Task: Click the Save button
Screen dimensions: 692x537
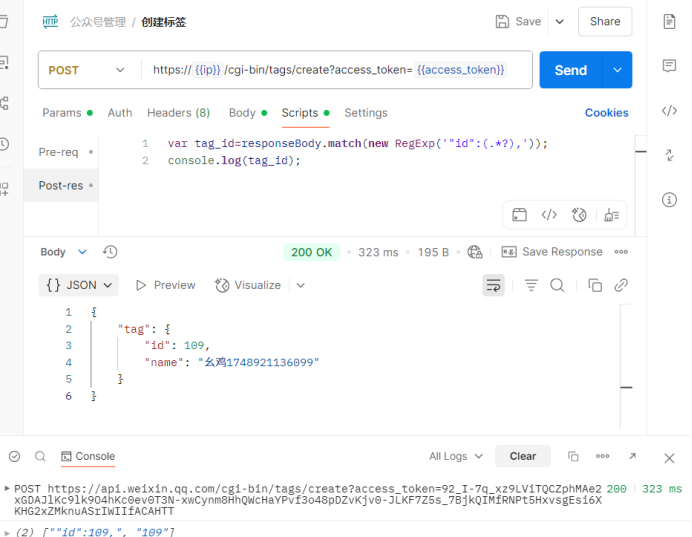Action: [x=518, y=21]
